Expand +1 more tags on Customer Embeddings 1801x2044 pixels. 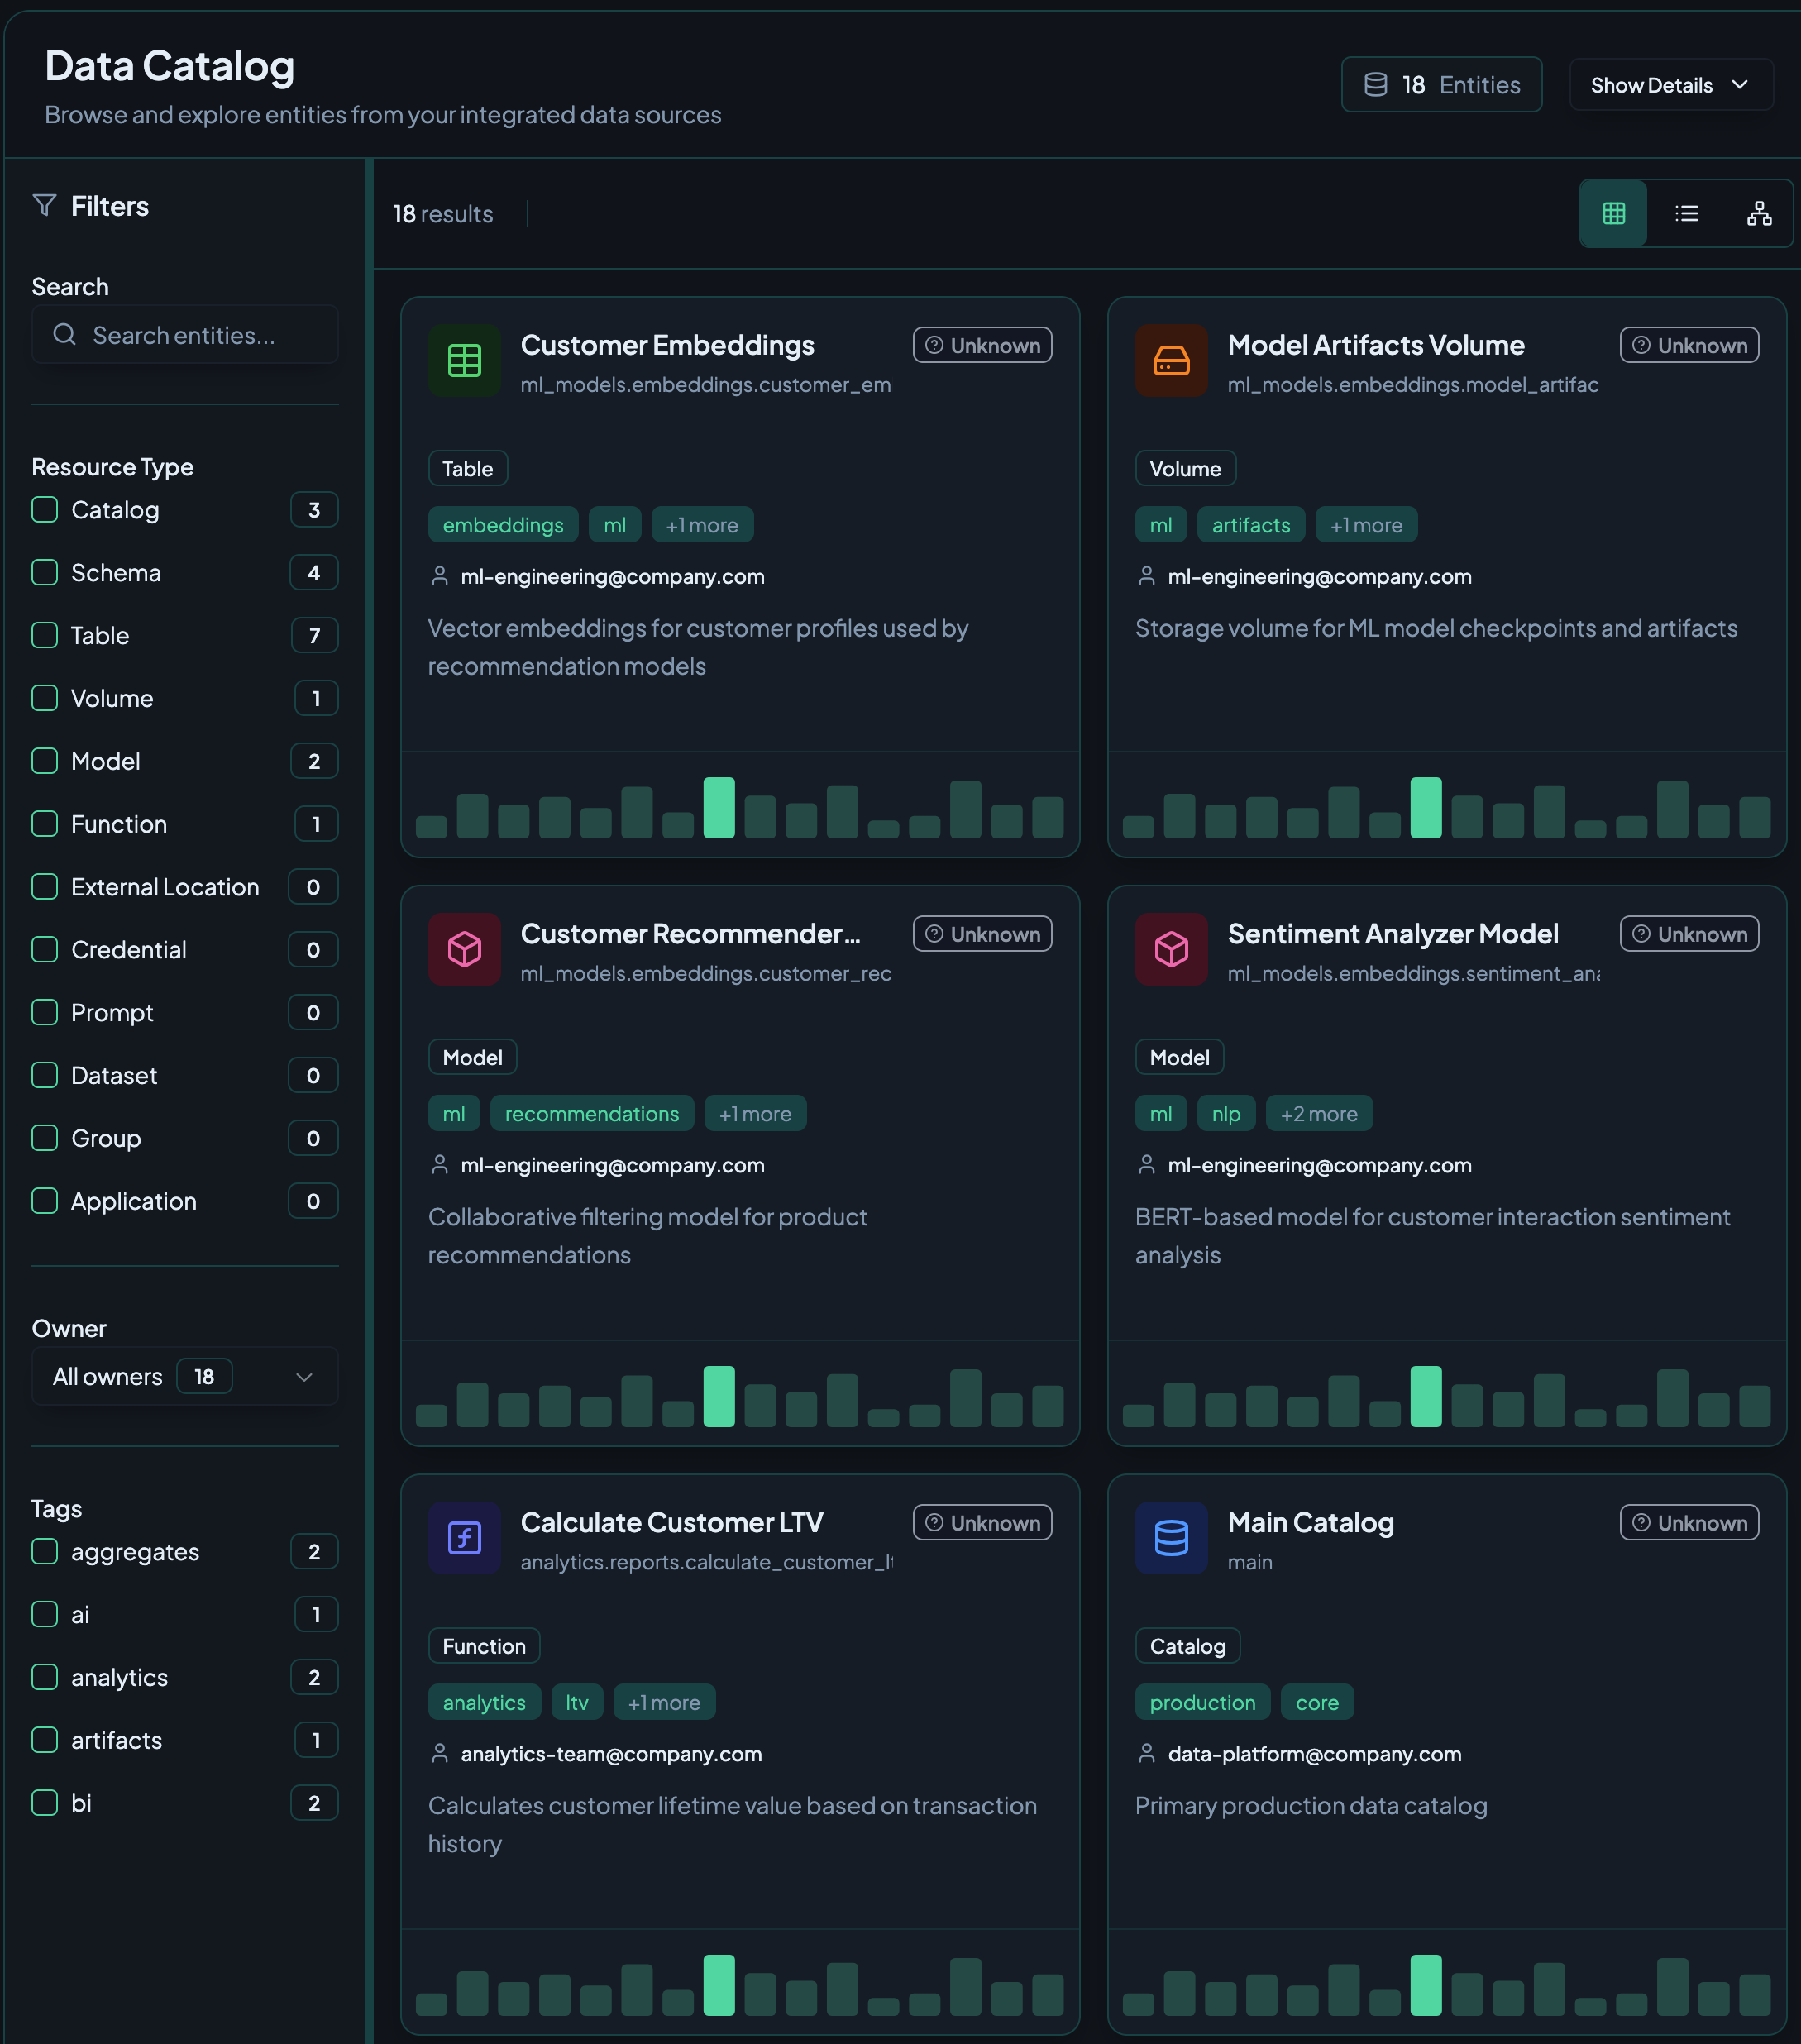pos(701,525)
